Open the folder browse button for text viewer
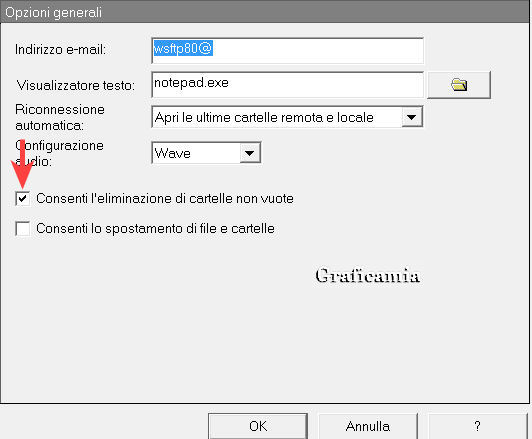 click(x=459, y=85)
